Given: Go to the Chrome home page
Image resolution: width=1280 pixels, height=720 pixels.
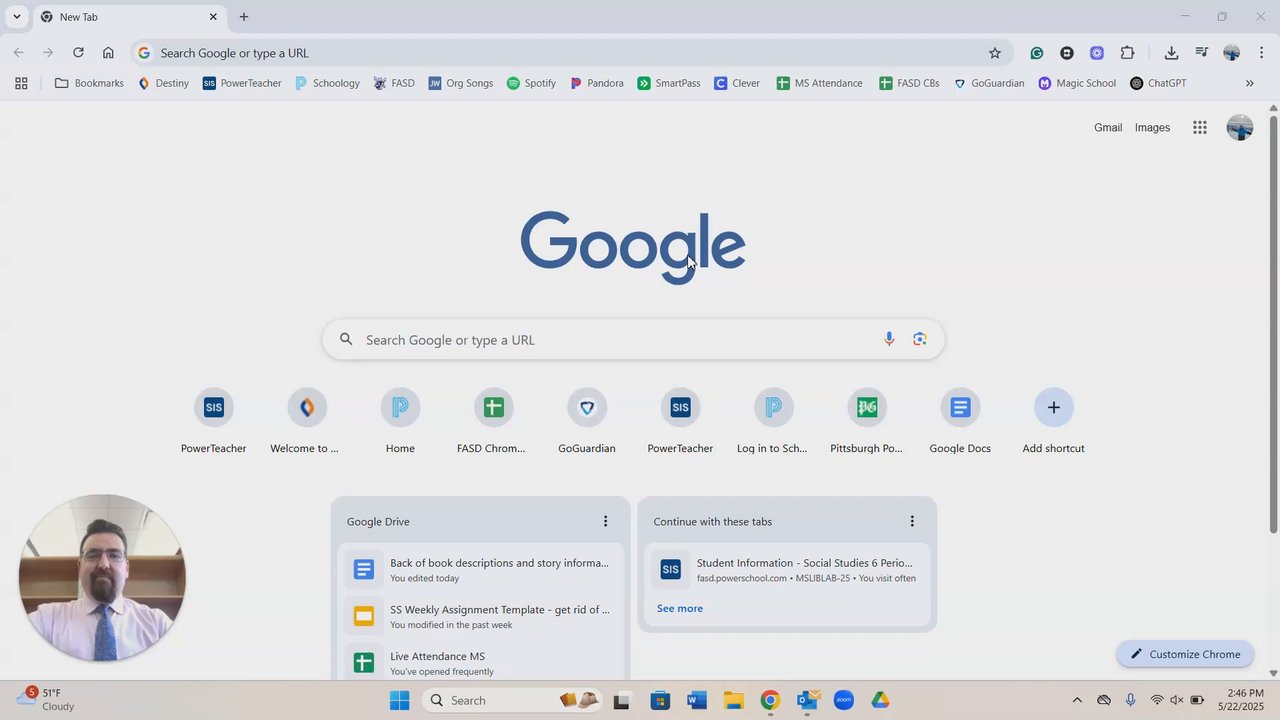Looking at the screenshot, I should [x=108, y=53].
